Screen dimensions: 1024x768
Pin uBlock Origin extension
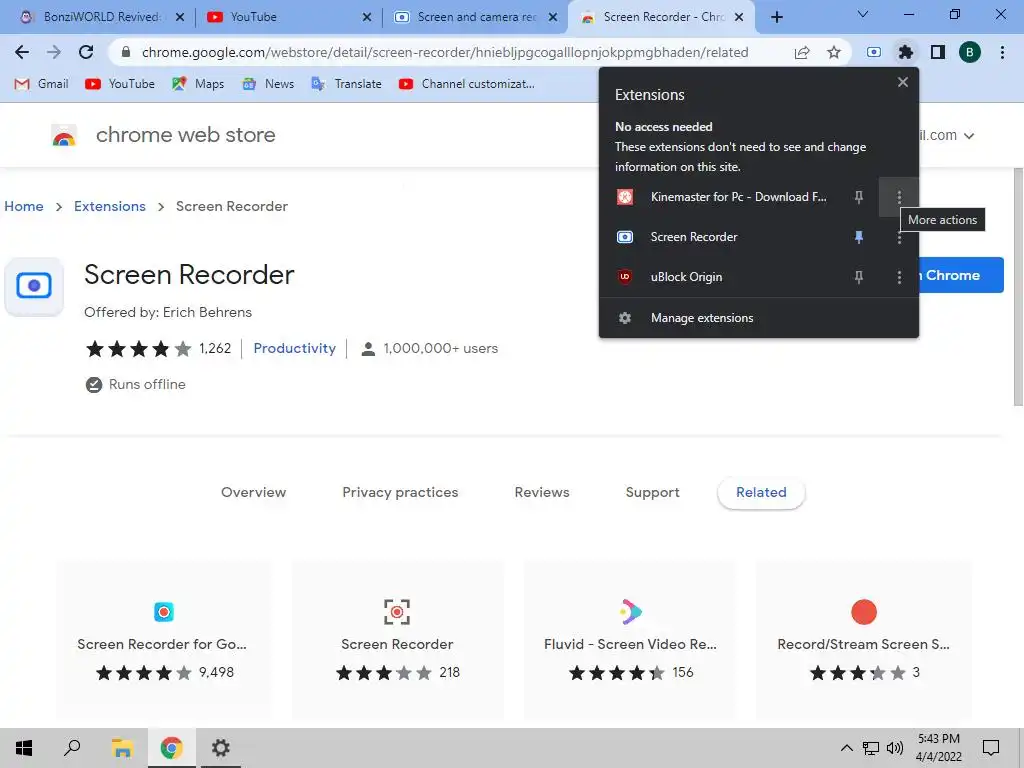[x=859, y=277]
